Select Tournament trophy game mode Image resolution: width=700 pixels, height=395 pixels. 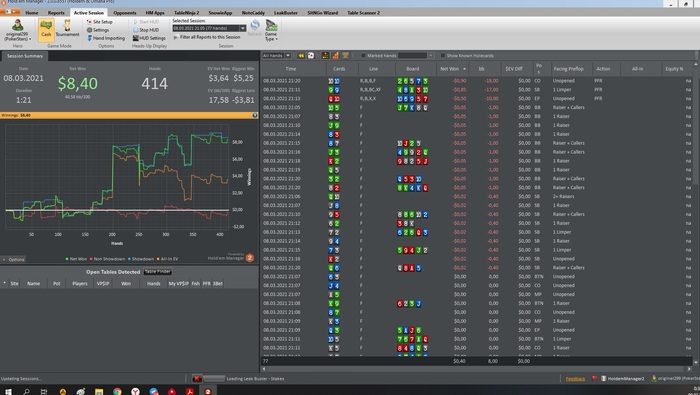tap(67, 28)
